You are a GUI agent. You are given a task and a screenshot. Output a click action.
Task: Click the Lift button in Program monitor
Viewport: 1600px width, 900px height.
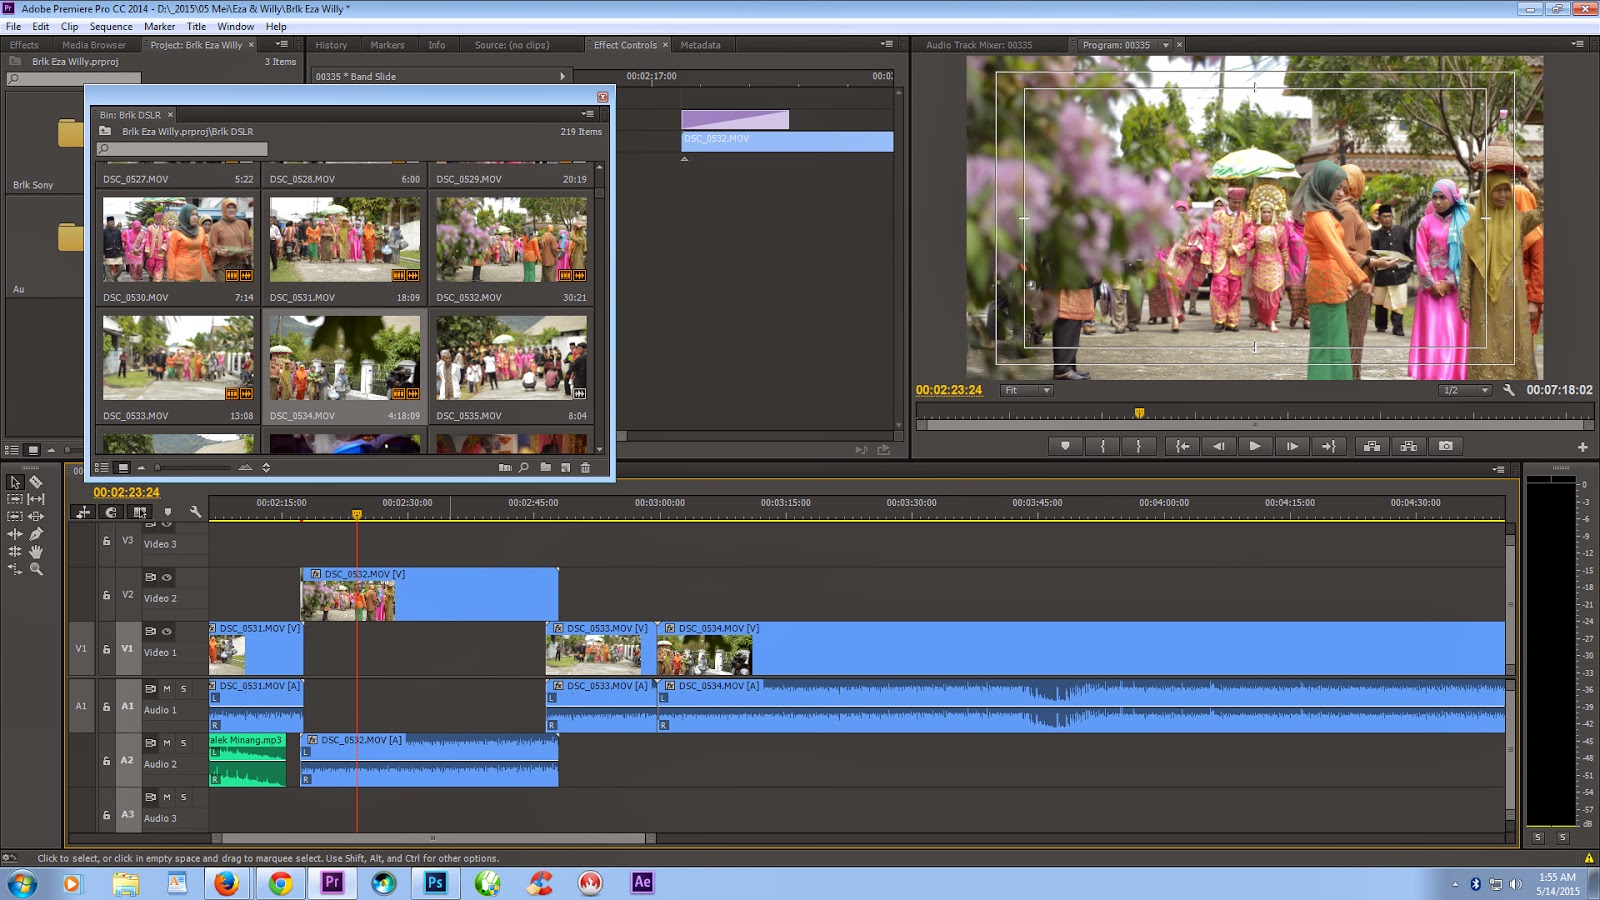[x=1372, y=446]
